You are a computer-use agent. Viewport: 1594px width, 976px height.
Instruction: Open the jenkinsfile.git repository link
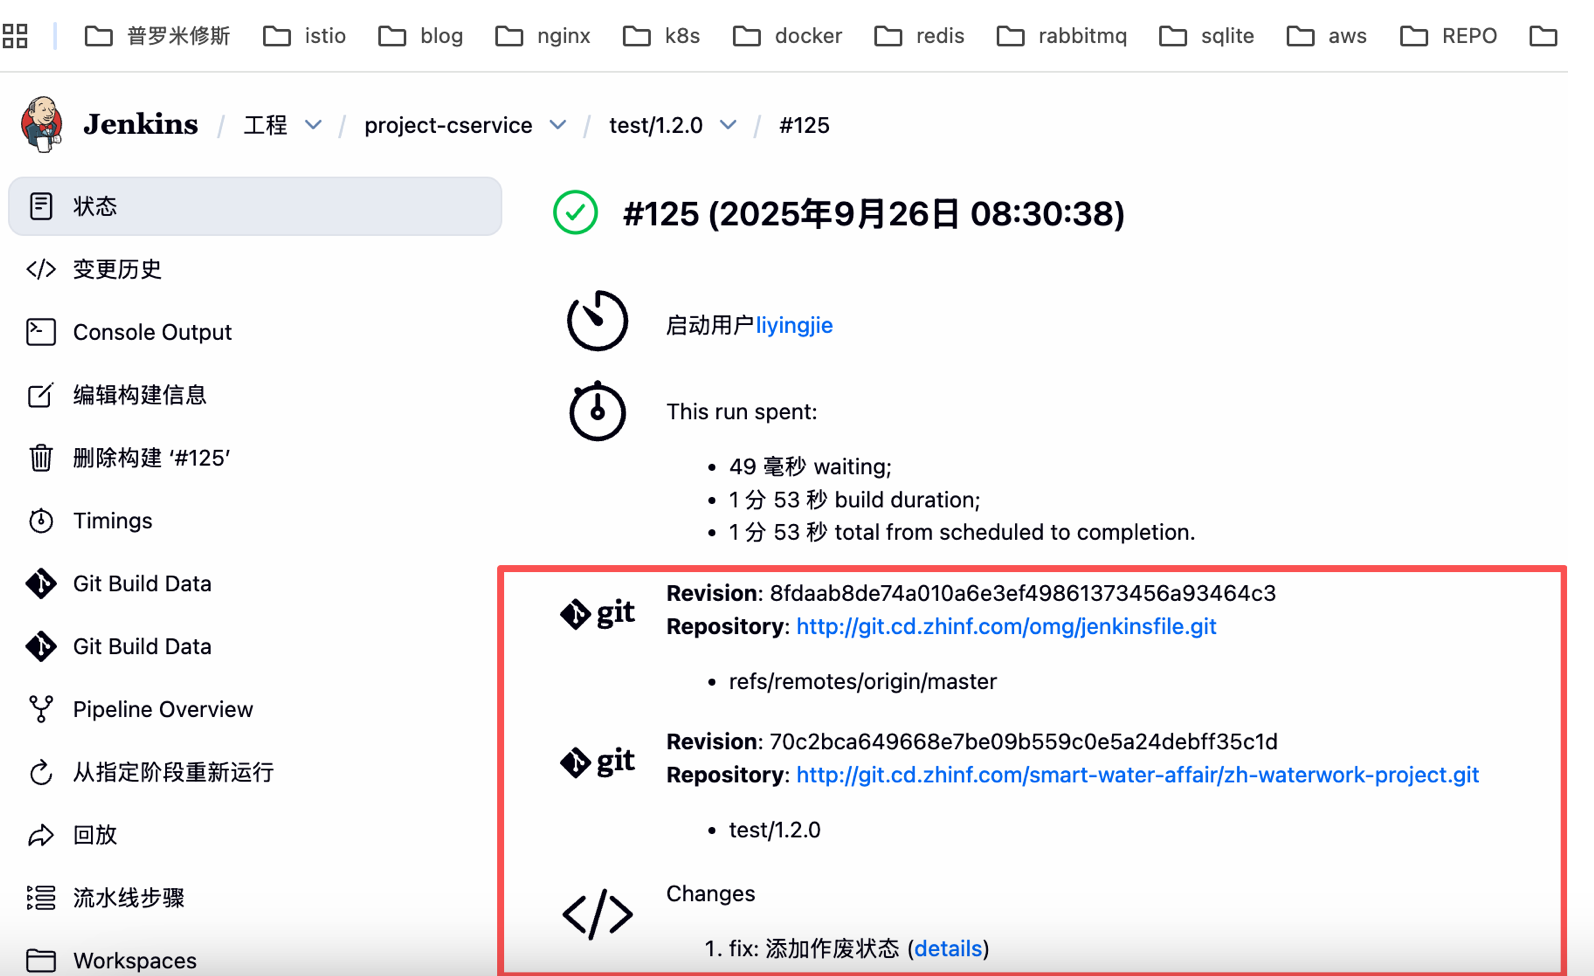[1006, 626]
